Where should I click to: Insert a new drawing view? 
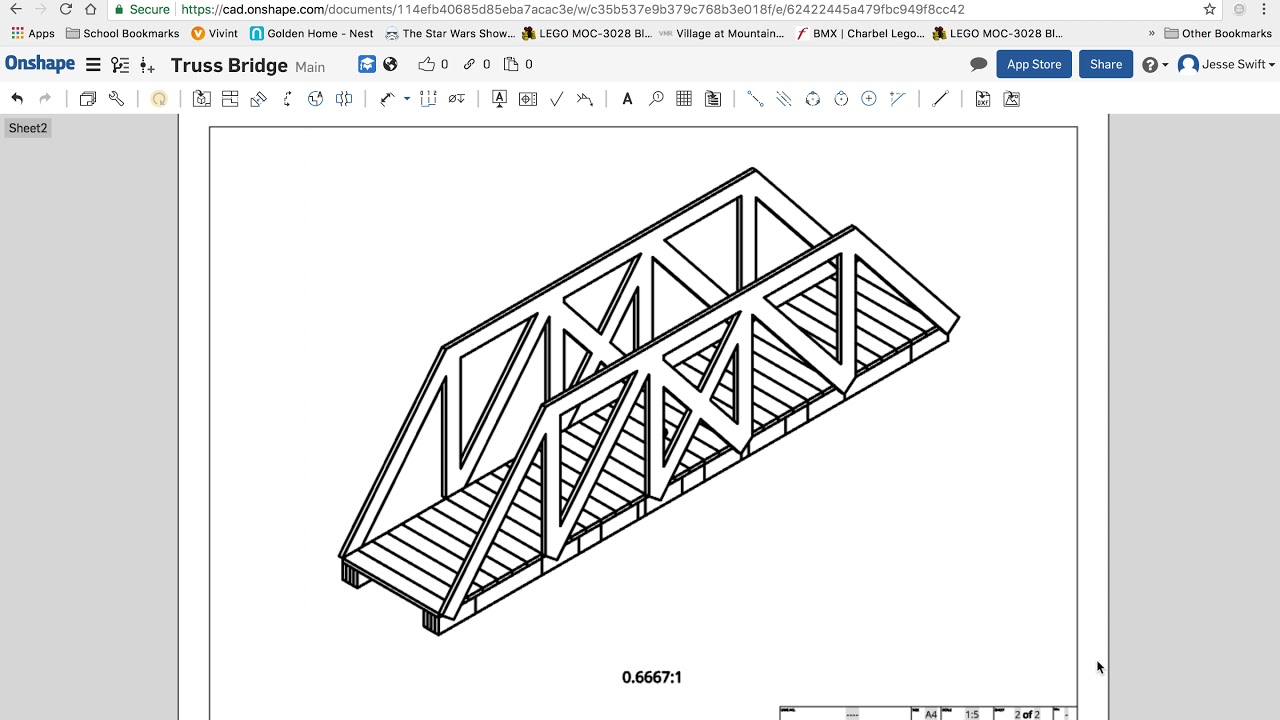pyautogui.click(x=202, y=98)
